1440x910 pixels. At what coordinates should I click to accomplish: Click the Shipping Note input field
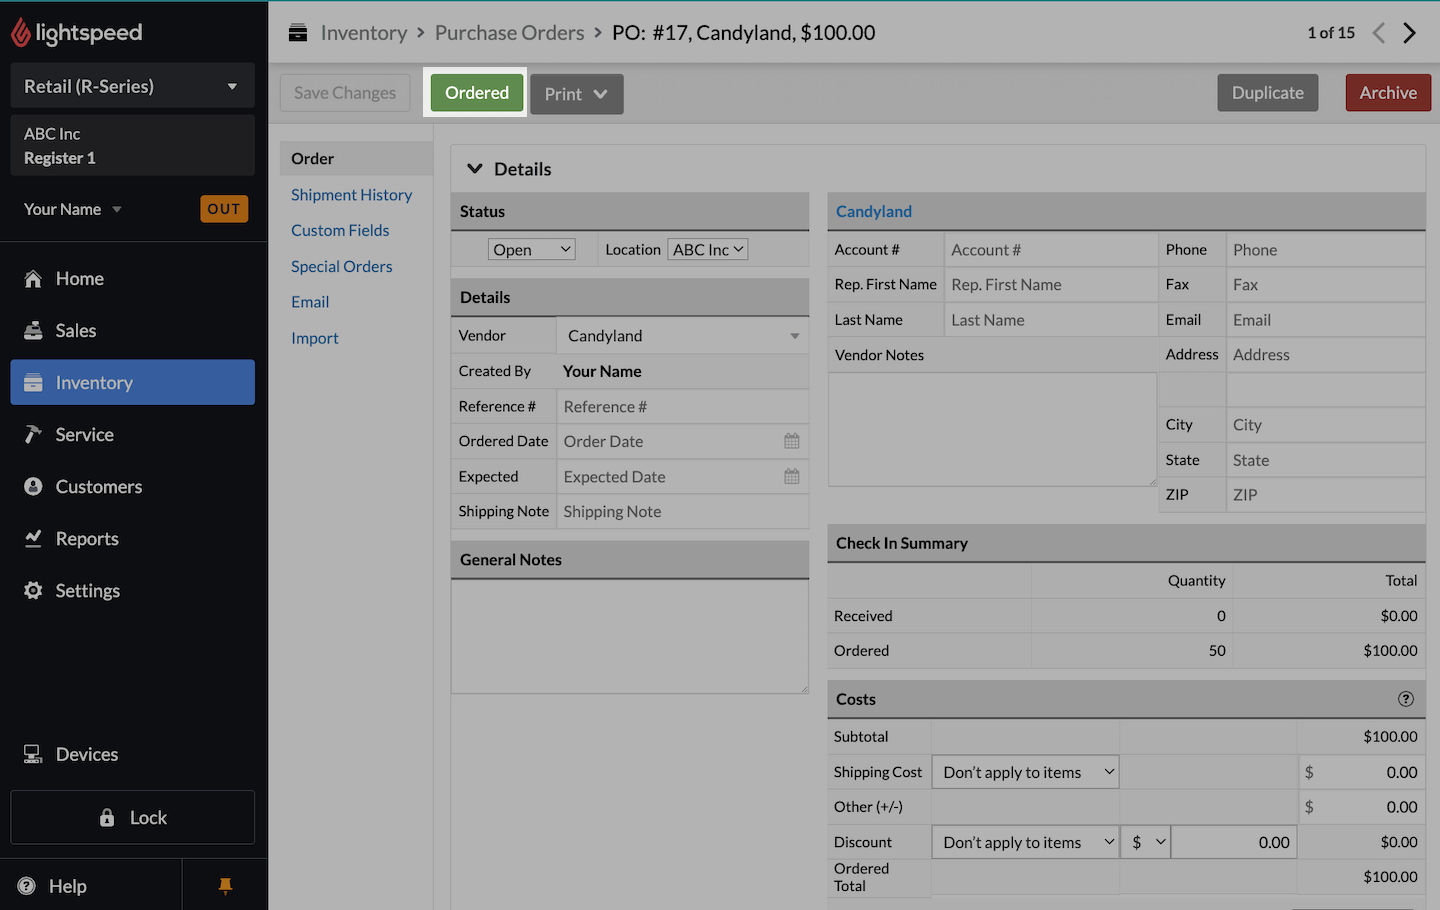point(683,512)
